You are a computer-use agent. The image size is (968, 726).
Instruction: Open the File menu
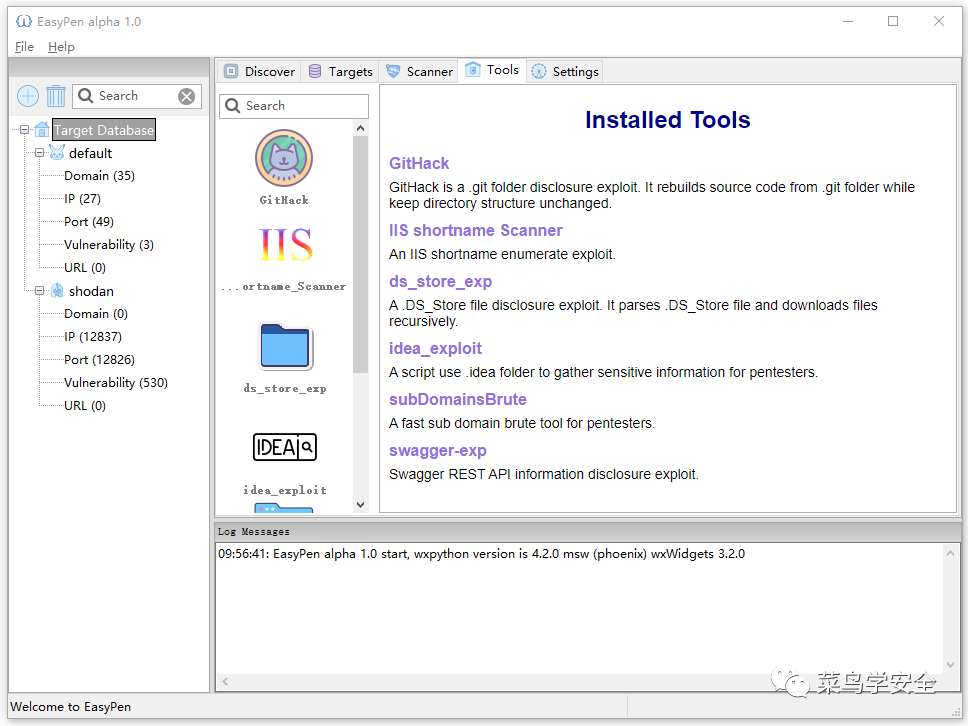[x=24, y=47]
